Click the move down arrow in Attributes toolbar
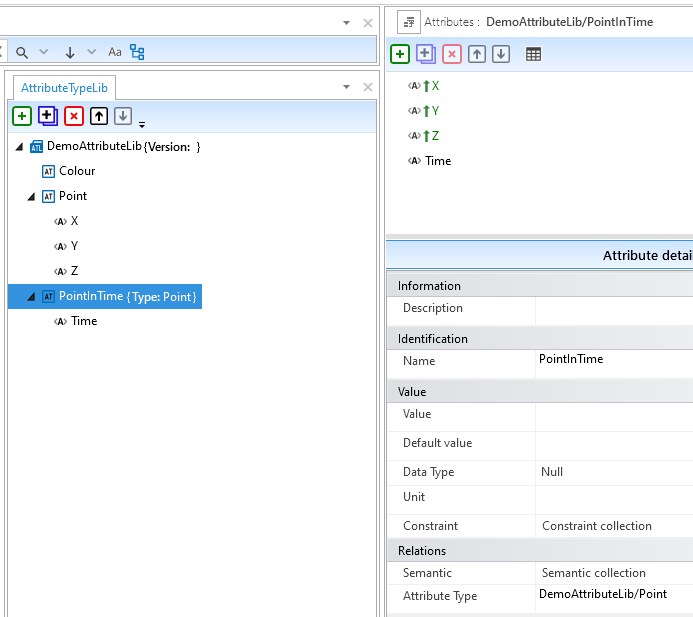Image resolution: width=693 pixels, height=617 pixels. click(502, 54)
